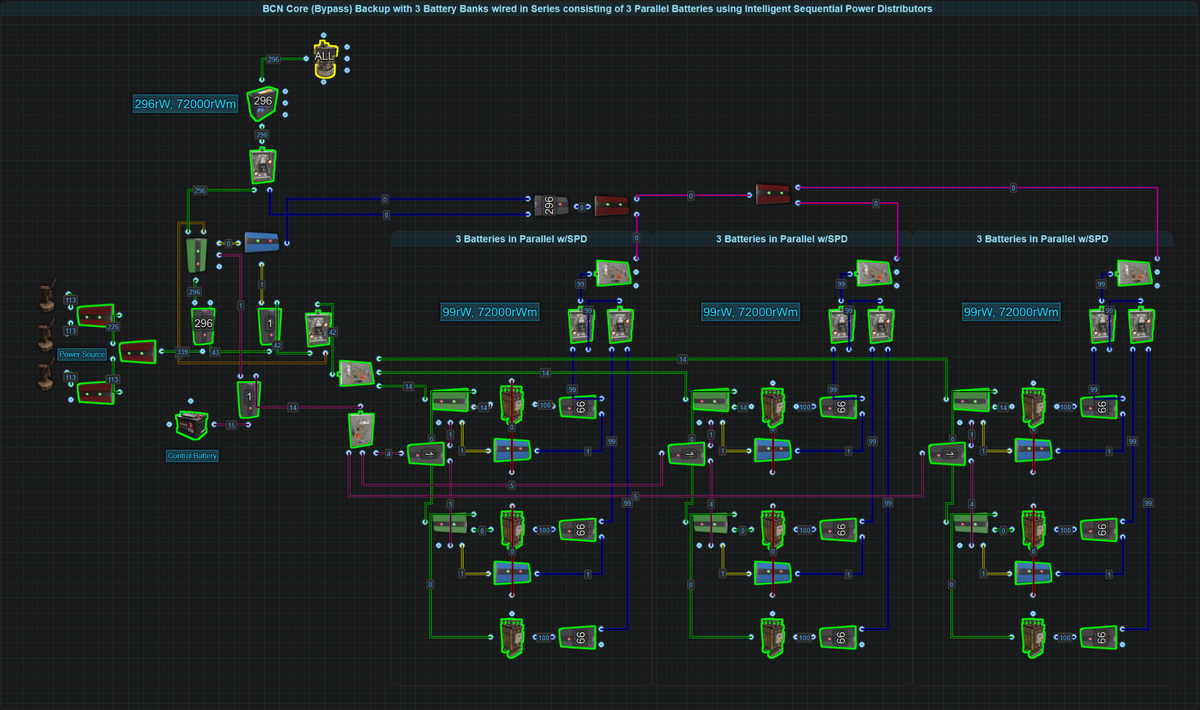Click the upper red root combiner near turbines
1200x710 pixels.
(x=96, y=317)
